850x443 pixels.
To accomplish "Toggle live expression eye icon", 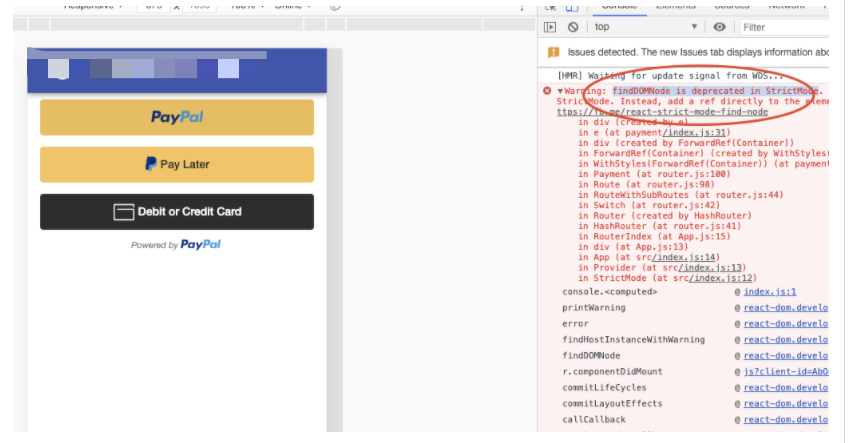I will (719, 27).
